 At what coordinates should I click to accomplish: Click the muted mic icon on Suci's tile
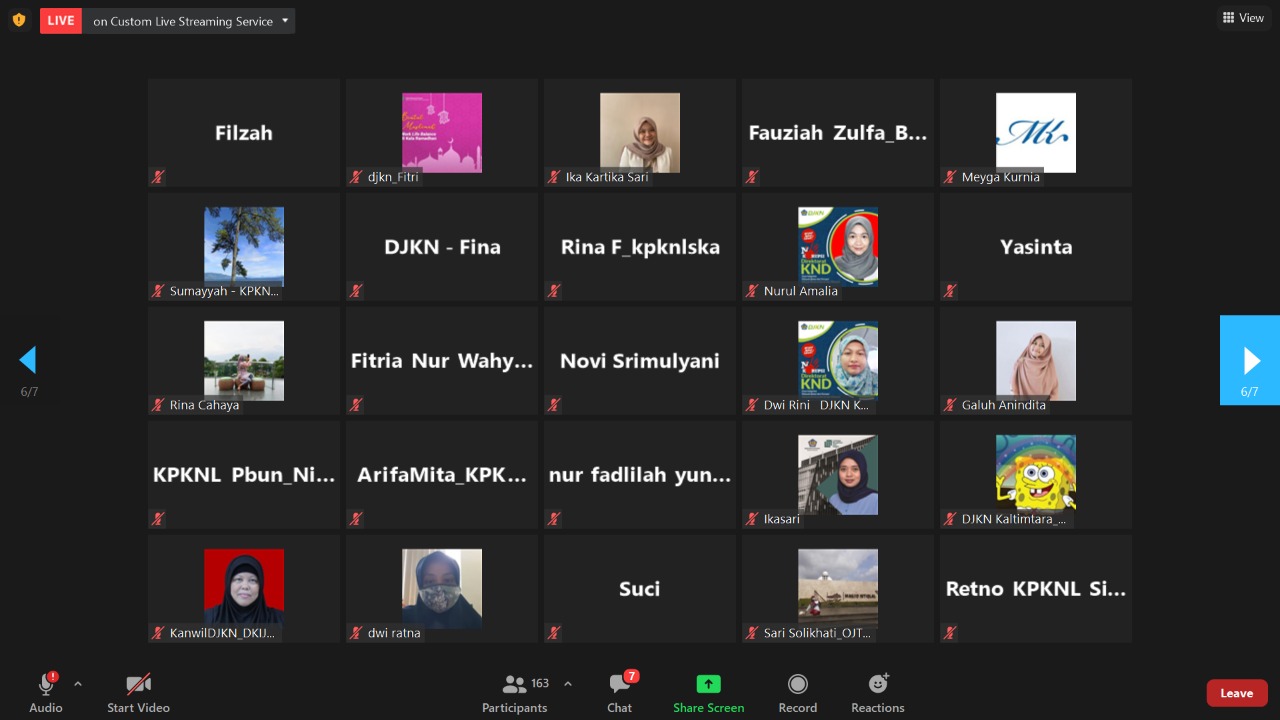pos(554,633)
